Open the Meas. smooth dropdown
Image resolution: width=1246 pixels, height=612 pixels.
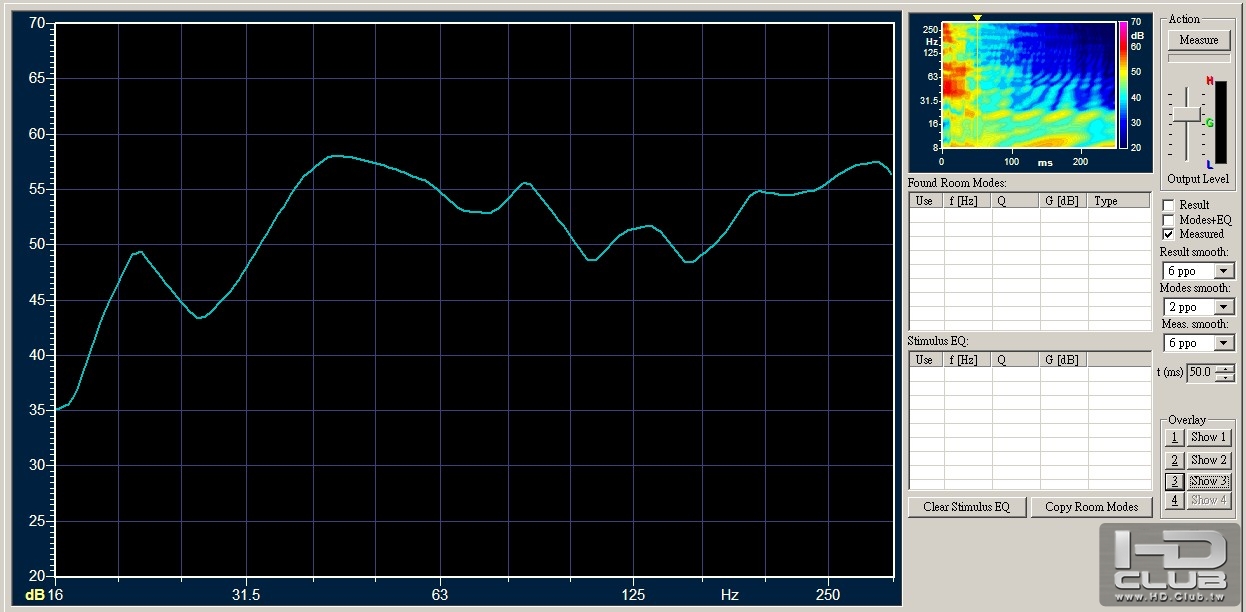click(x=1224, y=343)
